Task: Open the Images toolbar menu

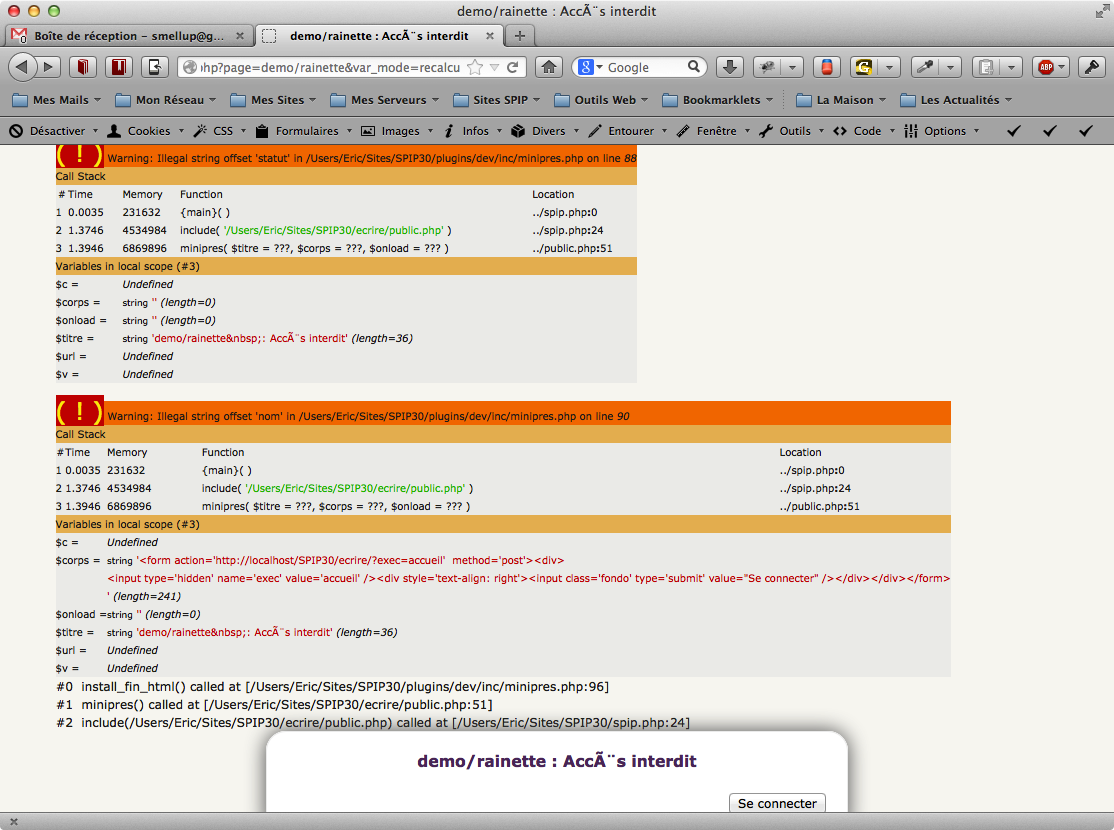Action: (397, 131)
